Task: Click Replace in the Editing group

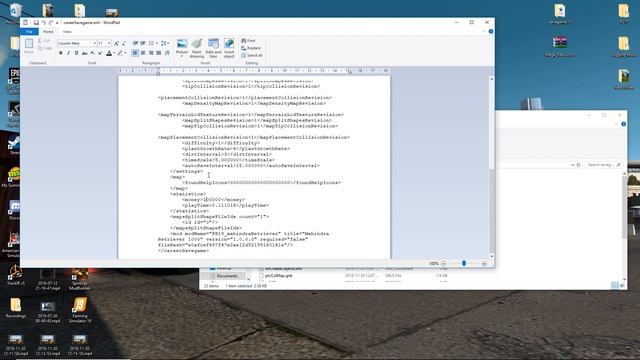Action: tap(251, 48)
